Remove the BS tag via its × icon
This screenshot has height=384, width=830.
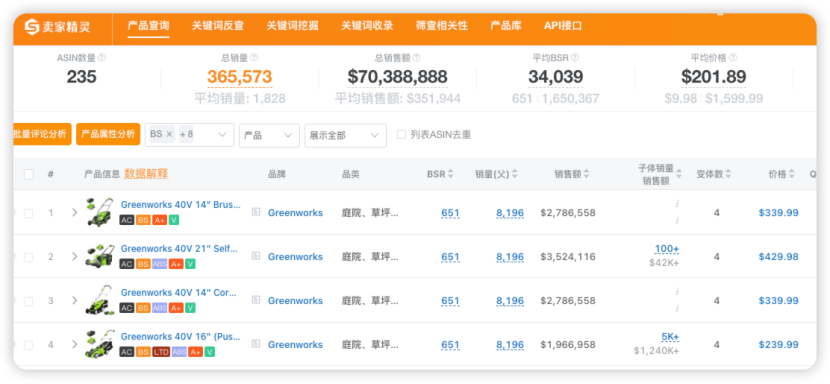169,135
